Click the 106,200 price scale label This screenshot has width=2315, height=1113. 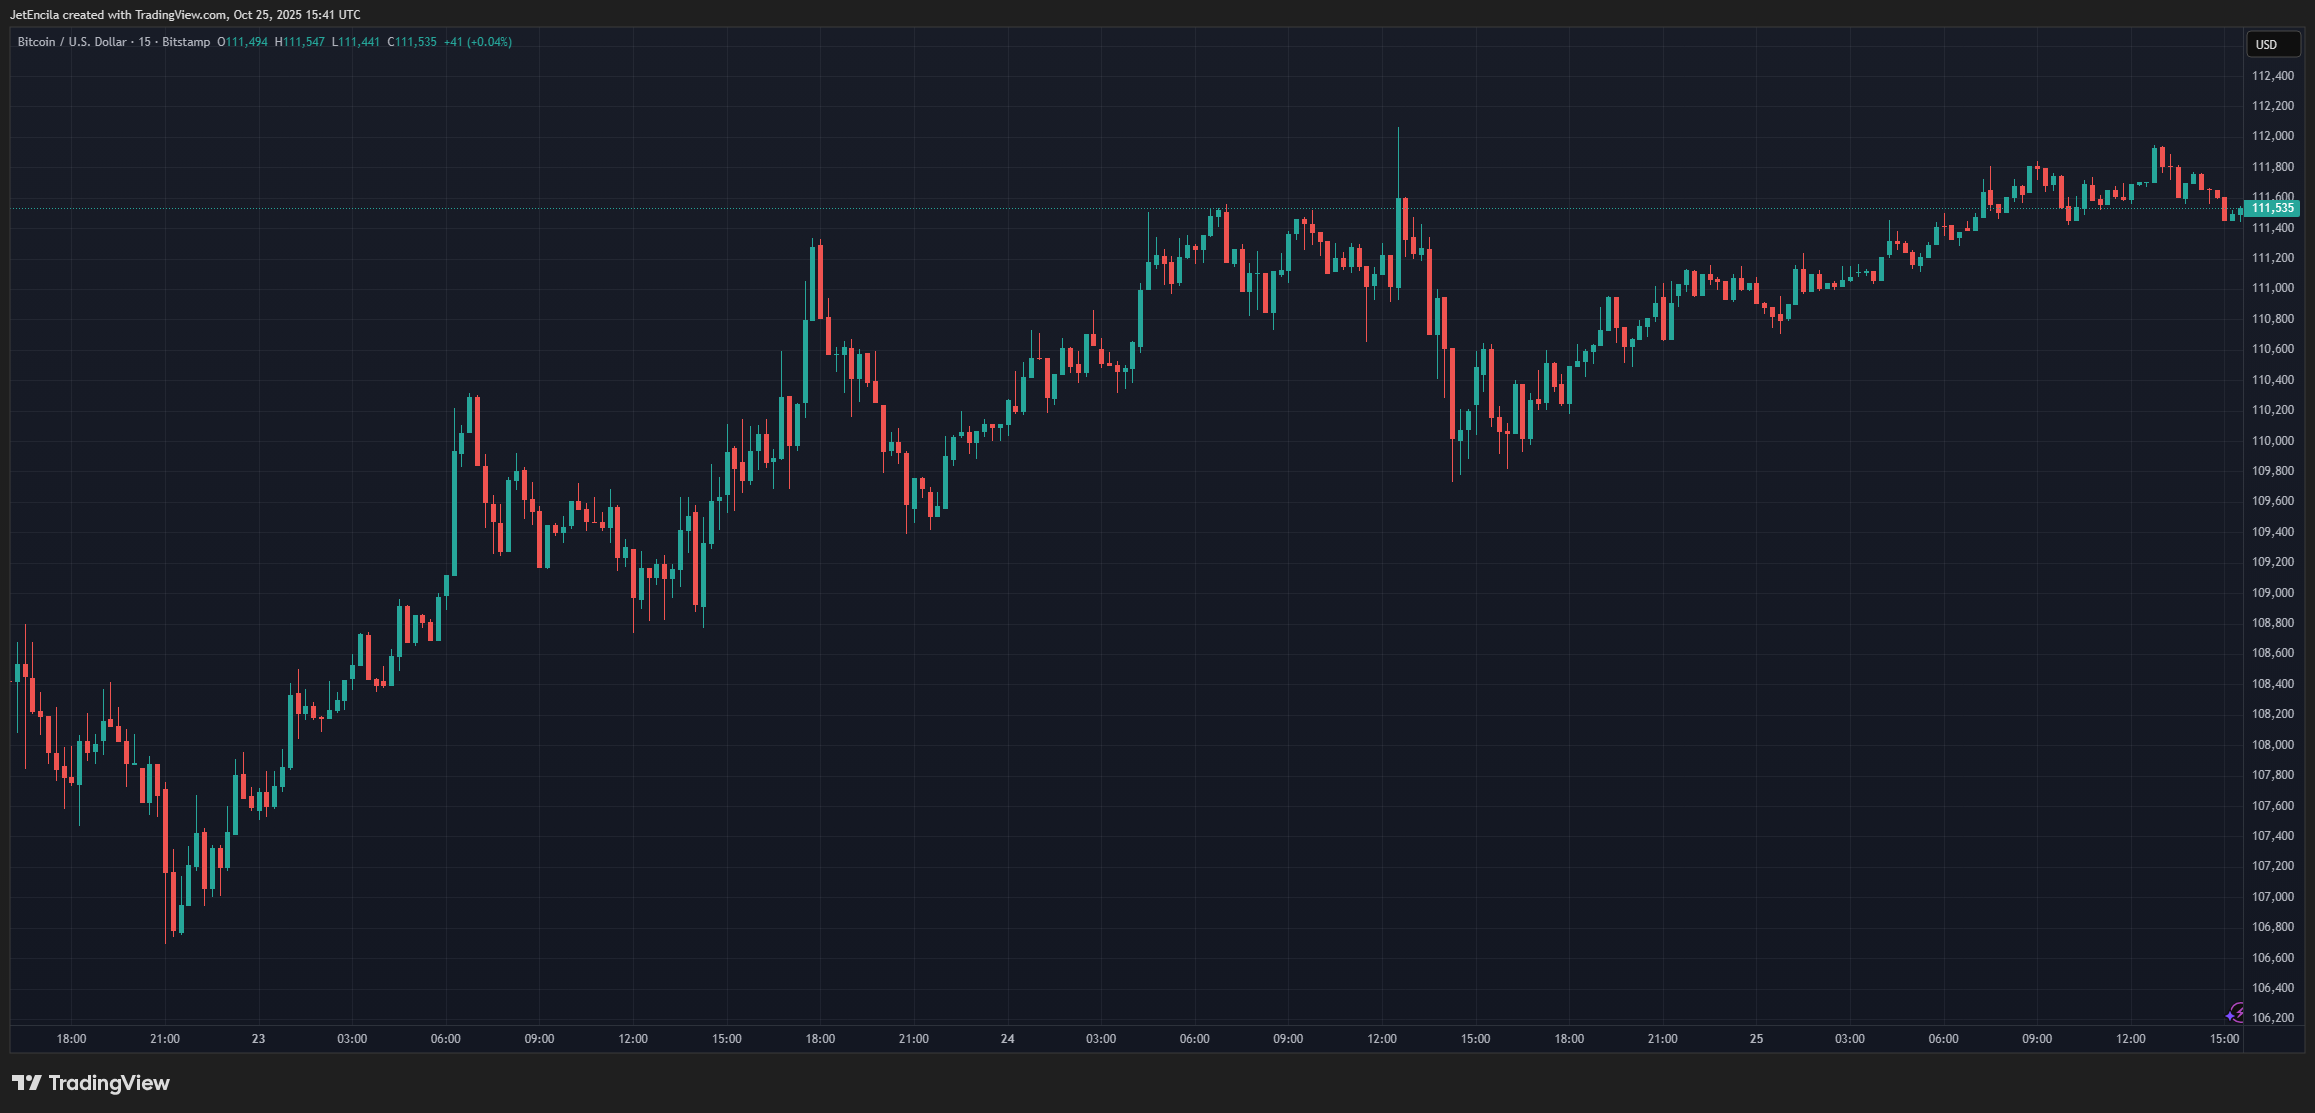[2272, 1018]
